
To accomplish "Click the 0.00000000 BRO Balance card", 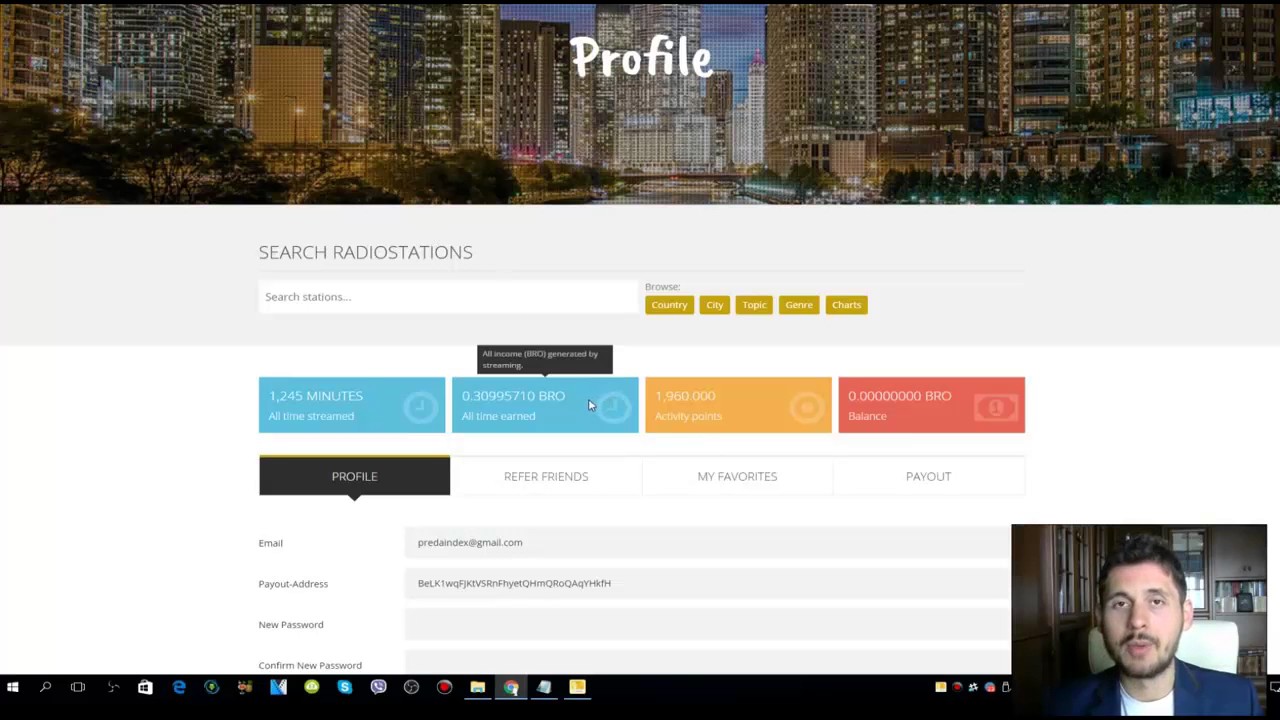I will pyautogui.click(x=931, y=405).
